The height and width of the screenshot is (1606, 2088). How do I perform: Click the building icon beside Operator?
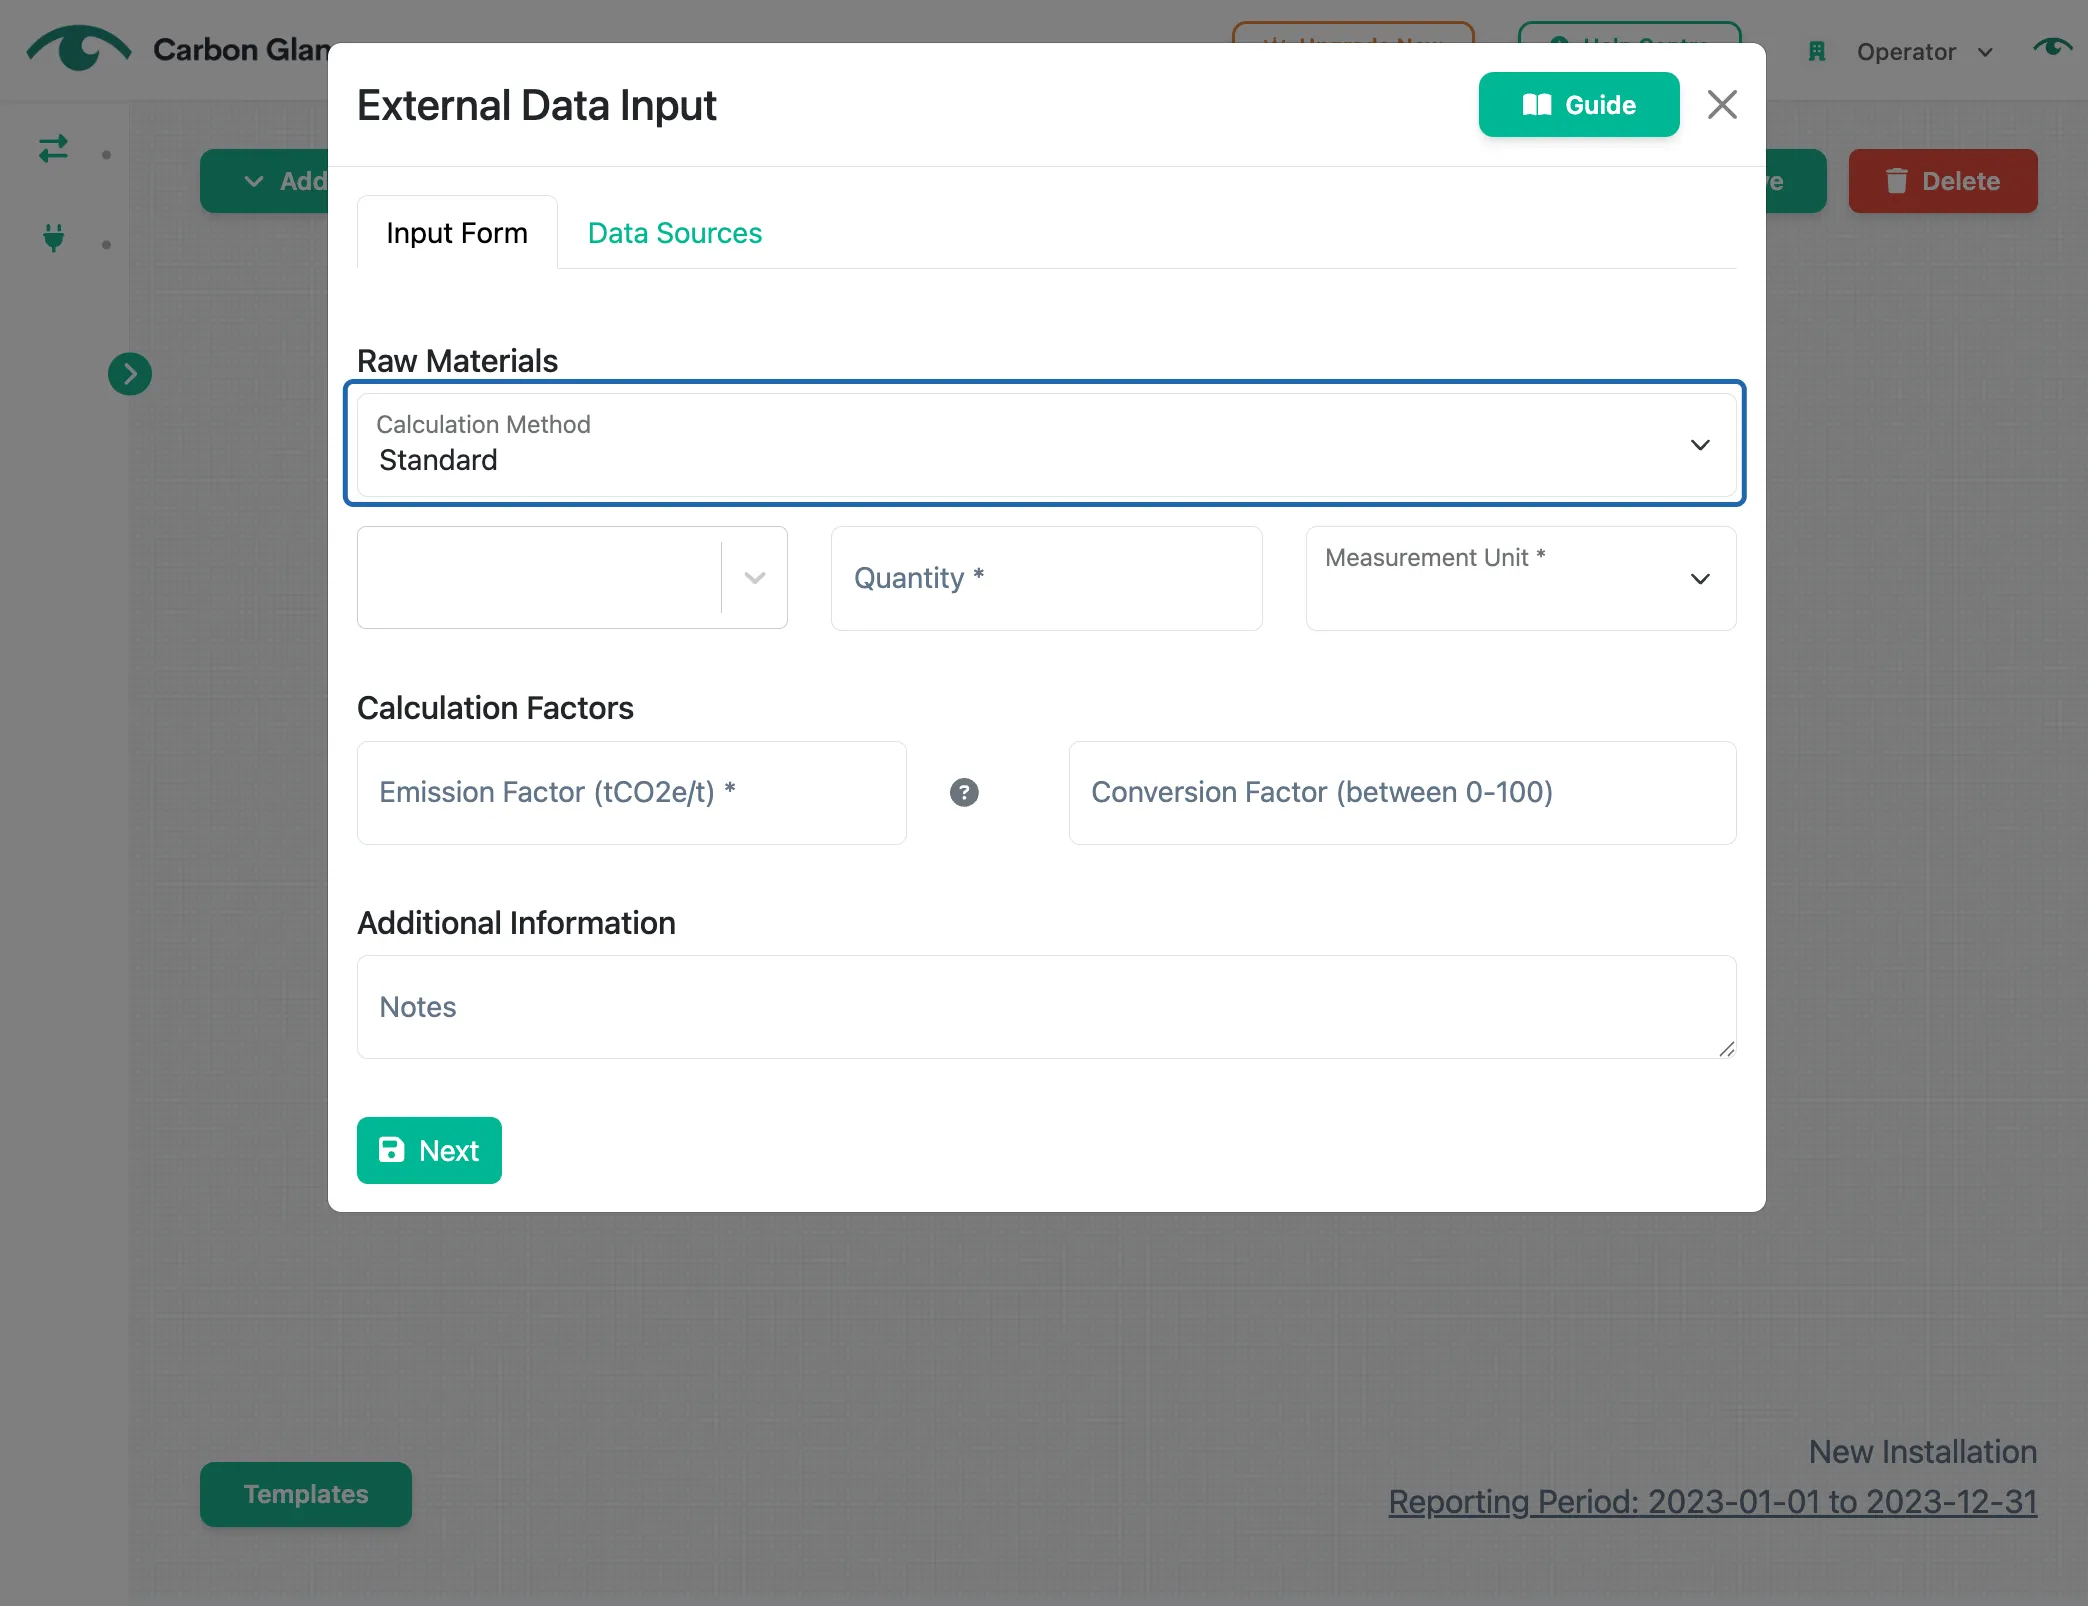[x=1817, y=51]
